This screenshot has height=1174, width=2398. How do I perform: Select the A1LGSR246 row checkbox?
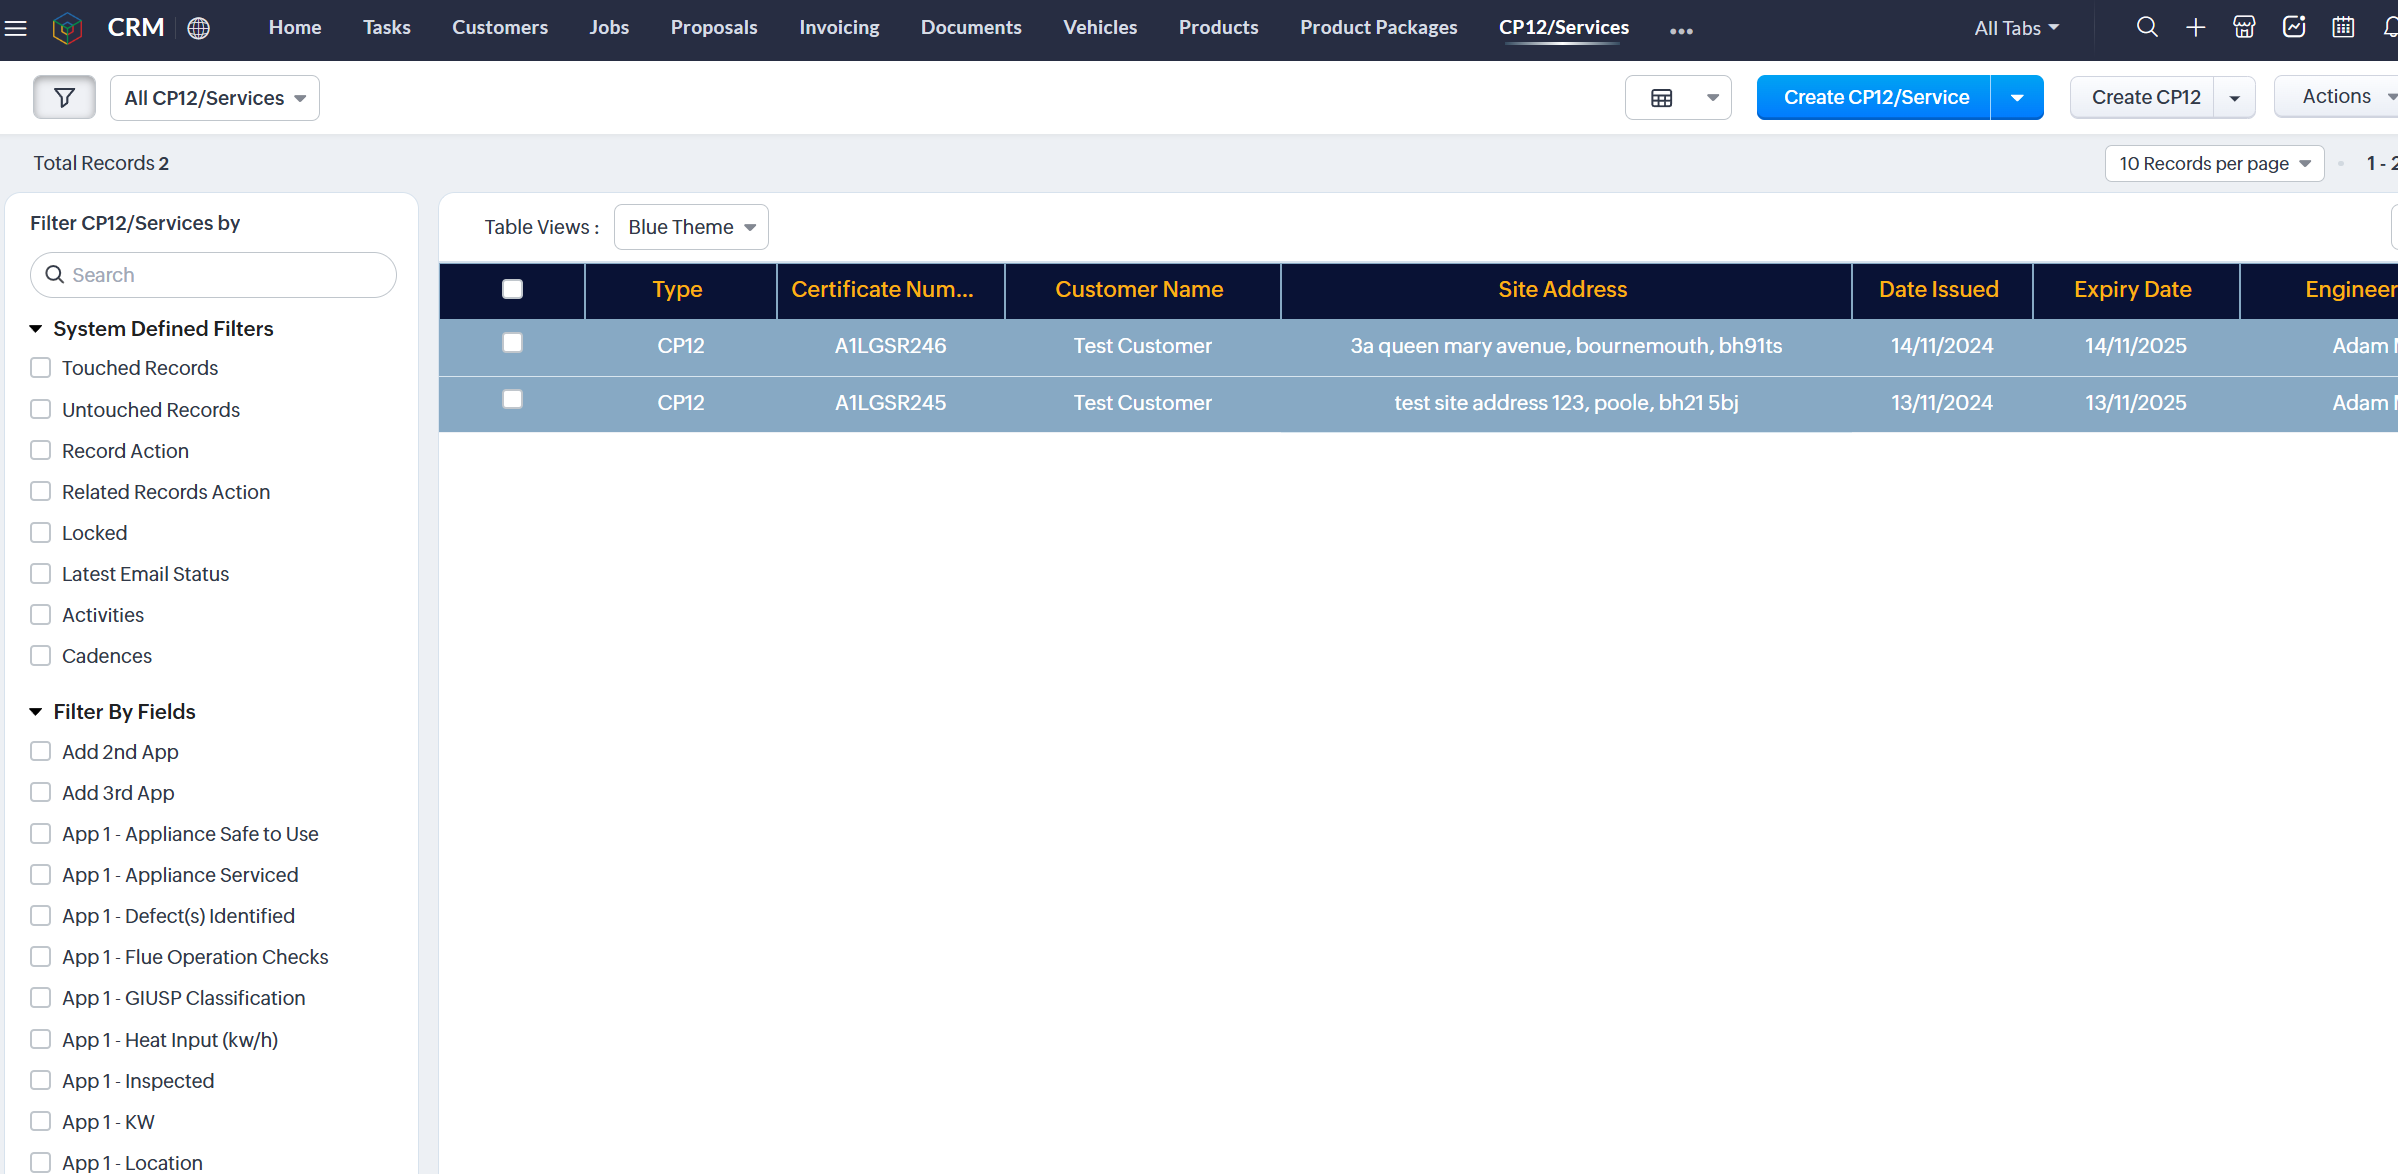[x=512, y=343]
